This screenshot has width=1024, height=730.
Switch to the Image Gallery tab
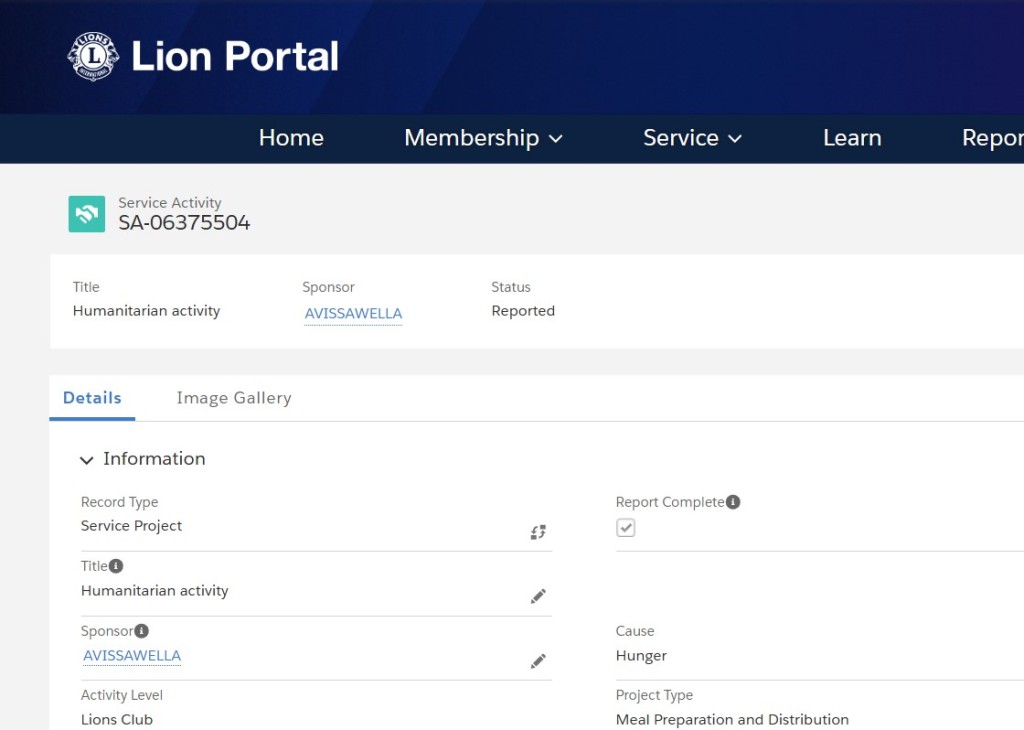[234, 398]
